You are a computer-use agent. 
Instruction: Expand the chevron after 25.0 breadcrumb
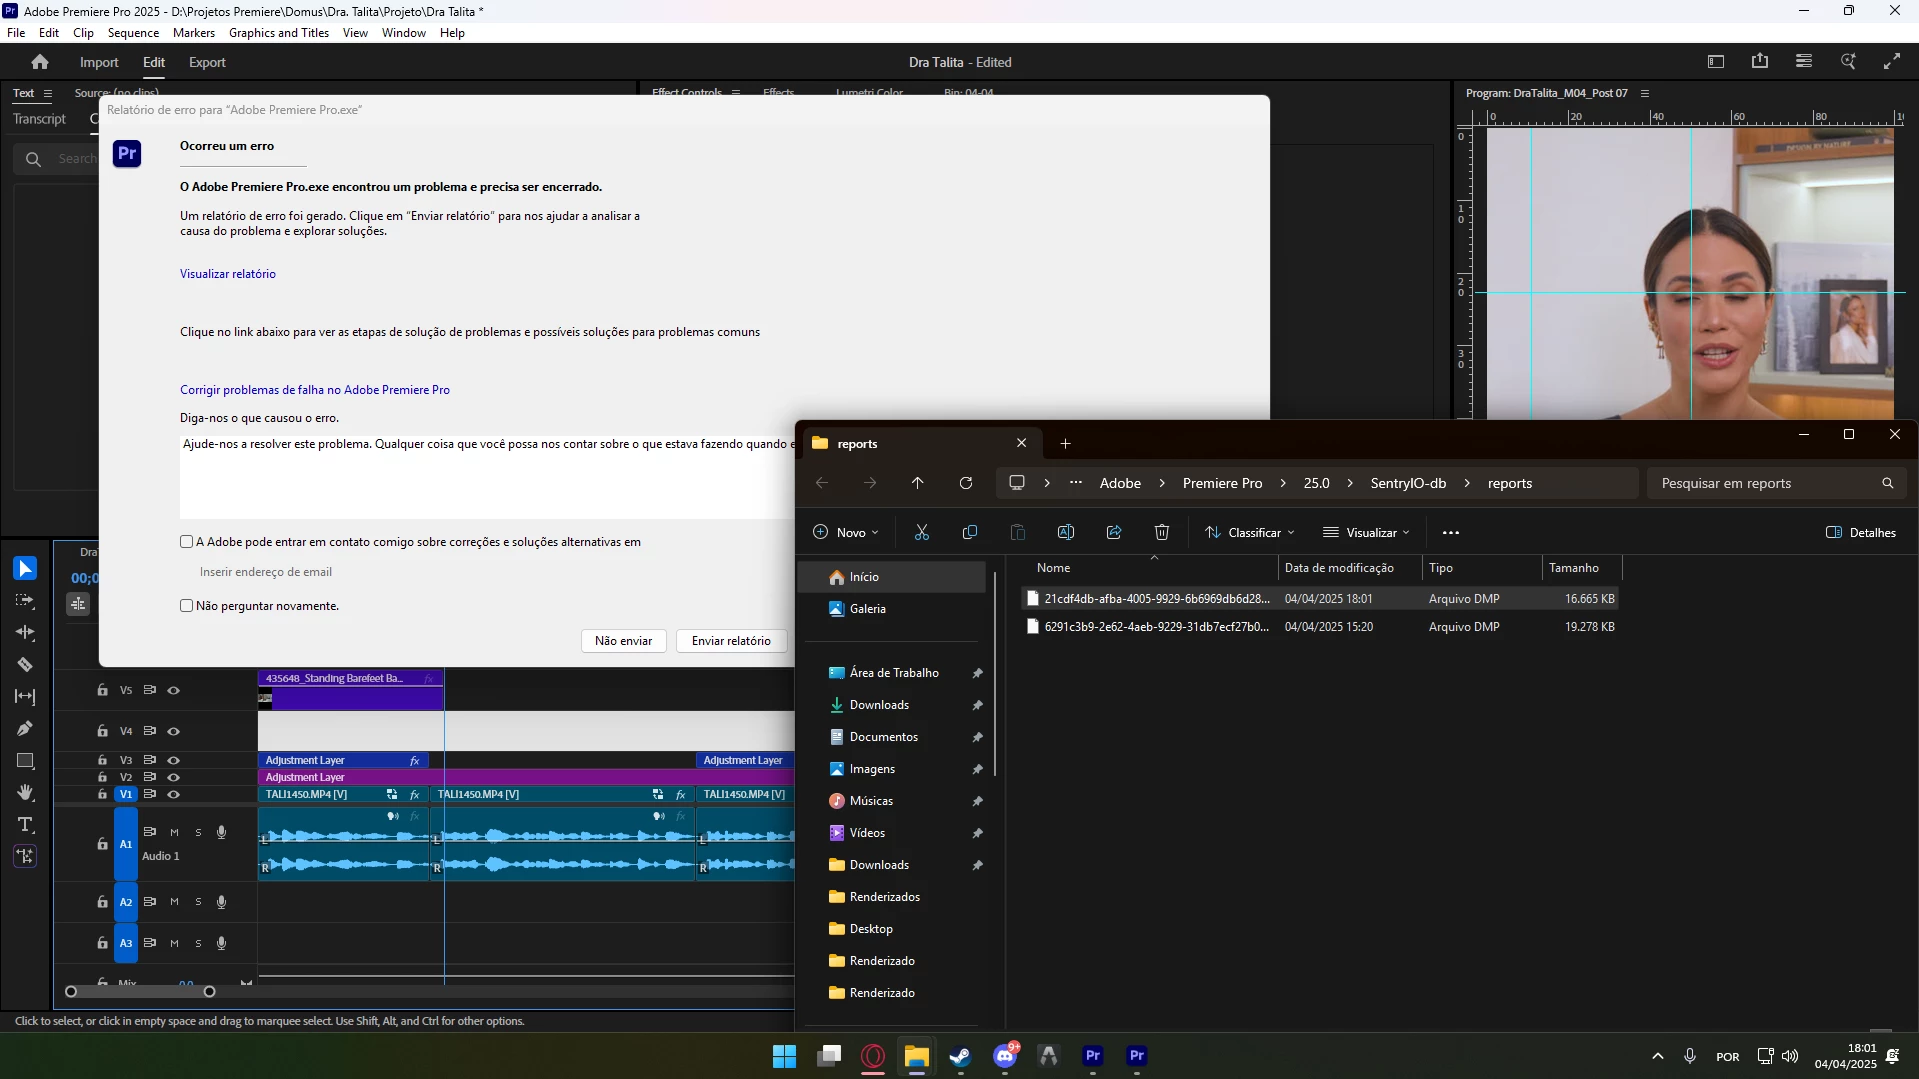[x=1350, y=484]
